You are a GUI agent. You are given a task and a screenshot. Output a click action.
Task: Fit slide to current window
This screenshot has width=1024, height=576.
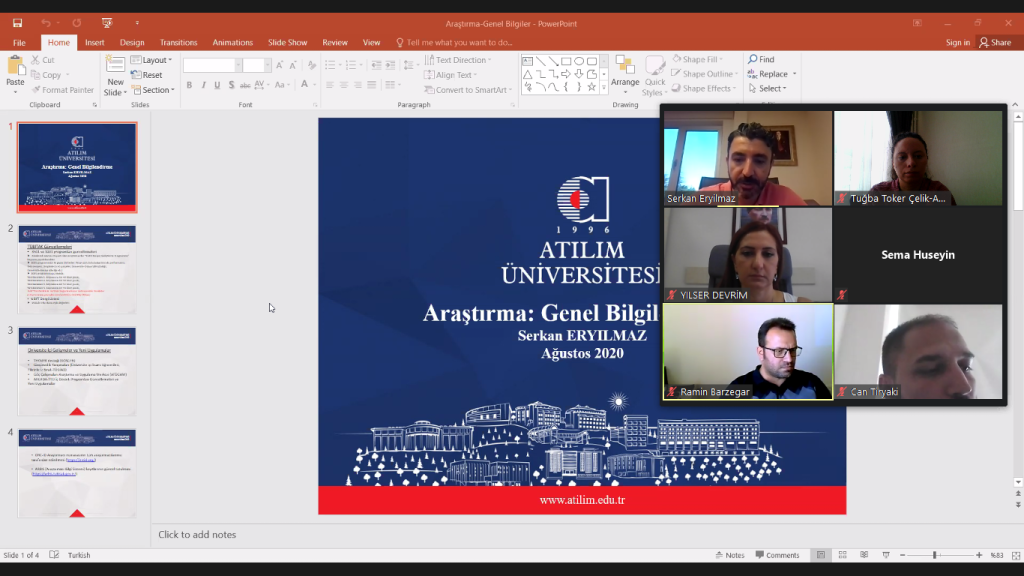pos(1014,555)
